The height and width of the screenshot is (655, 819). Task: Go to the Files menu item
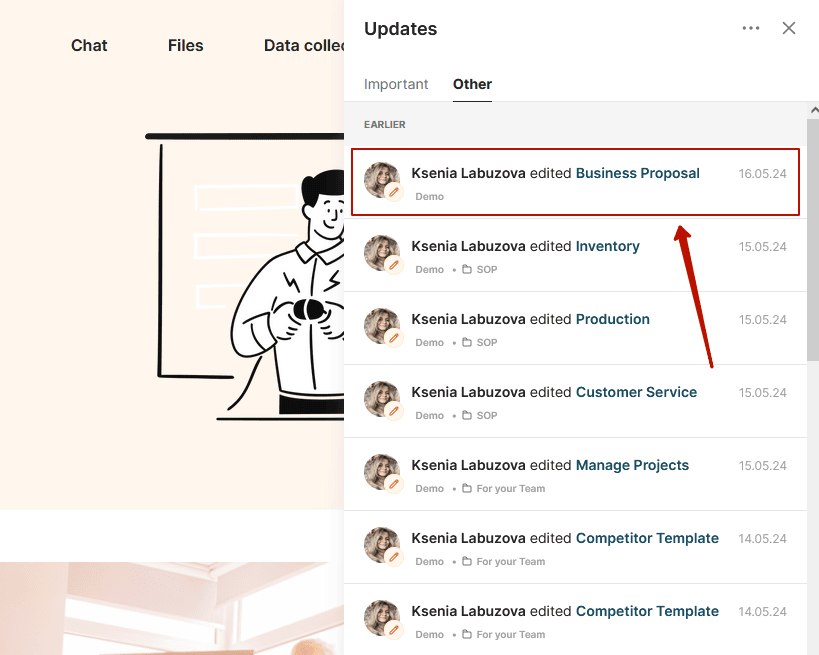coord(185,45)
